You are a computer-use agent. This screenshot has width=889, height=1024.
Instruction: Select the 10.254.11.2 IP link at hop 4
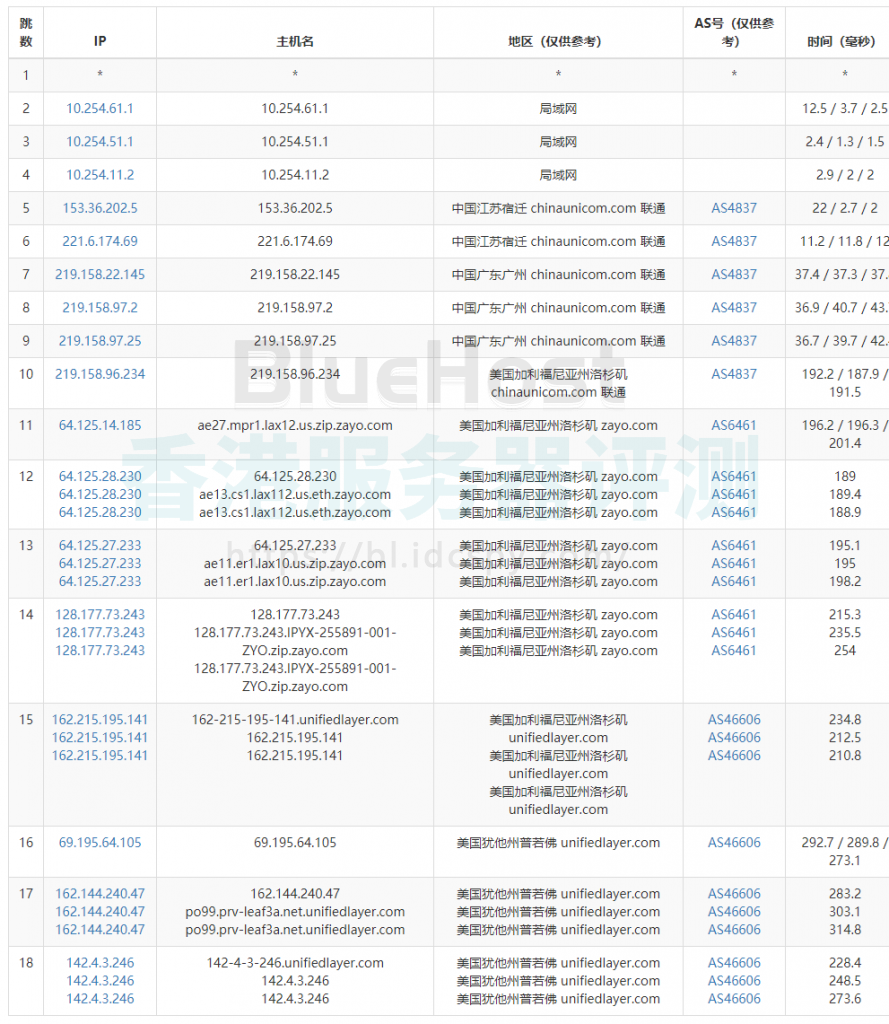100,174
